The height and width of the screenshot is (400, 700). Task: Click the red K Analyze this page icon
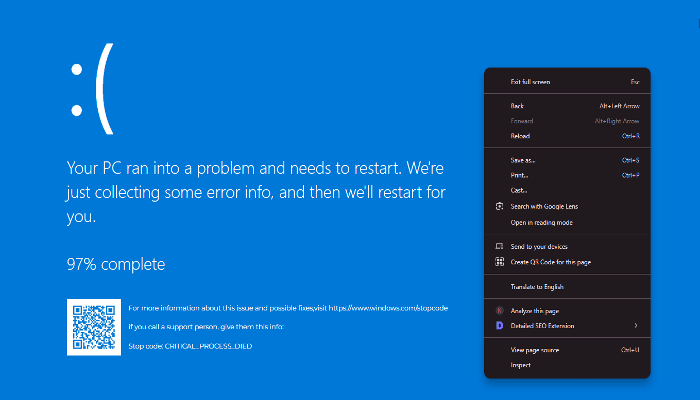[x=500, y=311]
